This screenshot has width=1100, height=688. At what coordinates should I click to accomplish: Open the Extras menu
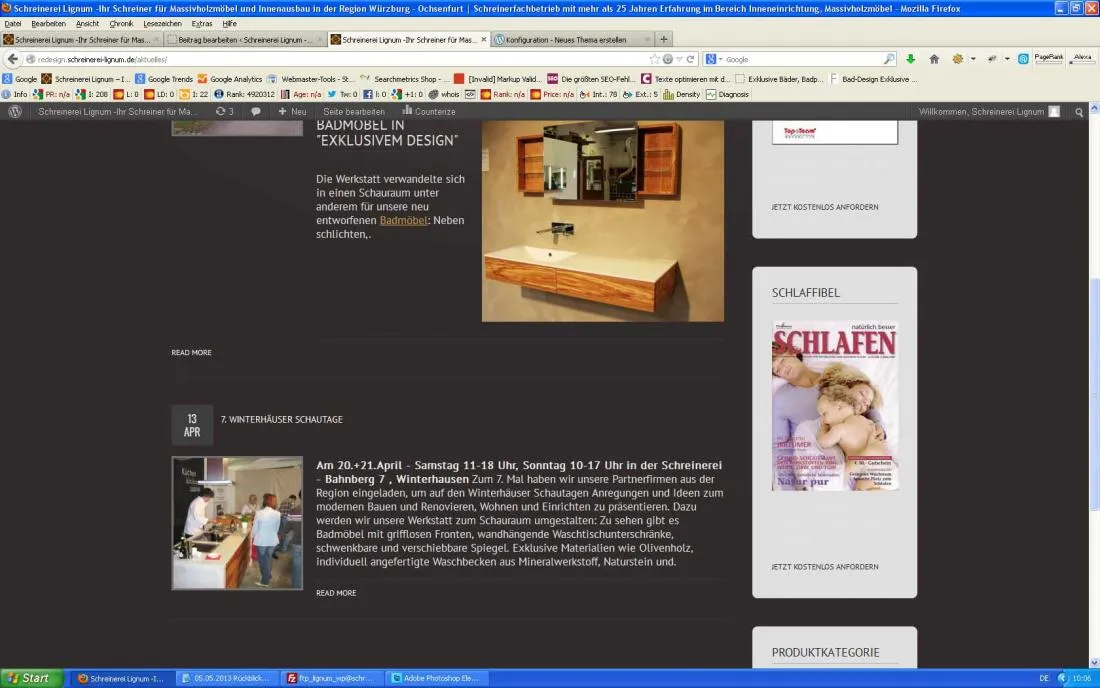[x=202, y=23]
